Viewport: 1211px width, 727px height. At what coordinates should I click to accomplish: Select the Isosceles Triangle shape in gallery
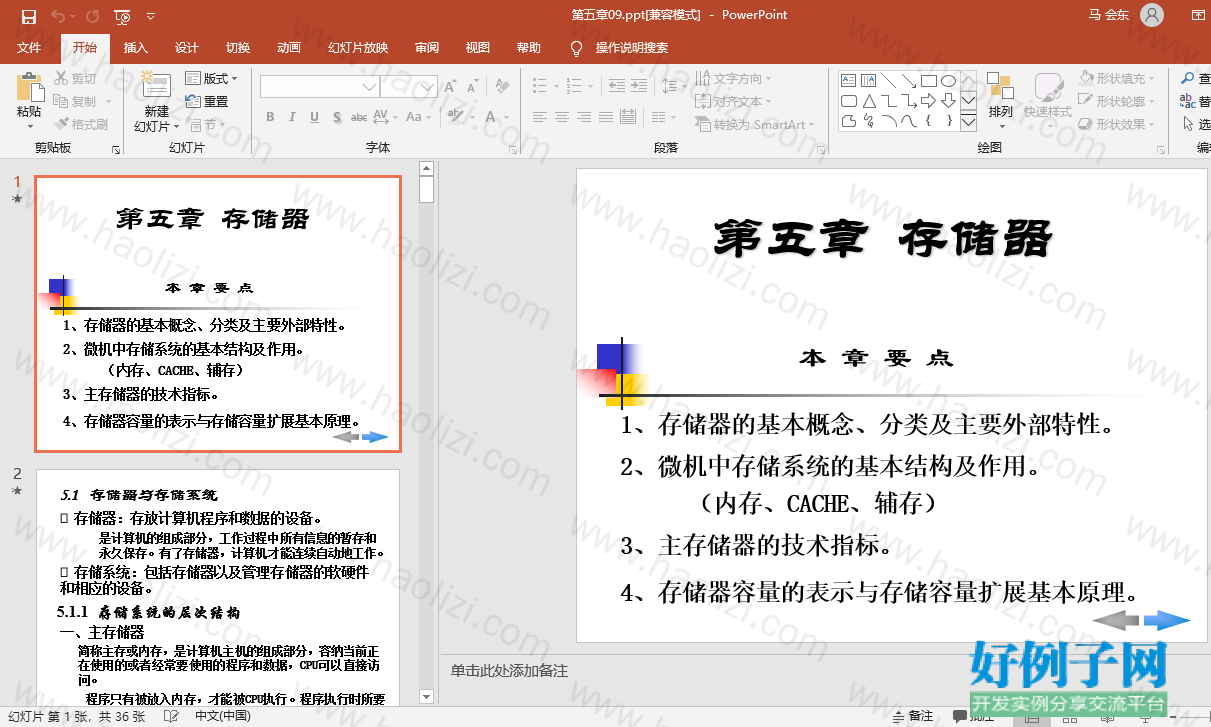pyautogui.click(x=869, y=101)
